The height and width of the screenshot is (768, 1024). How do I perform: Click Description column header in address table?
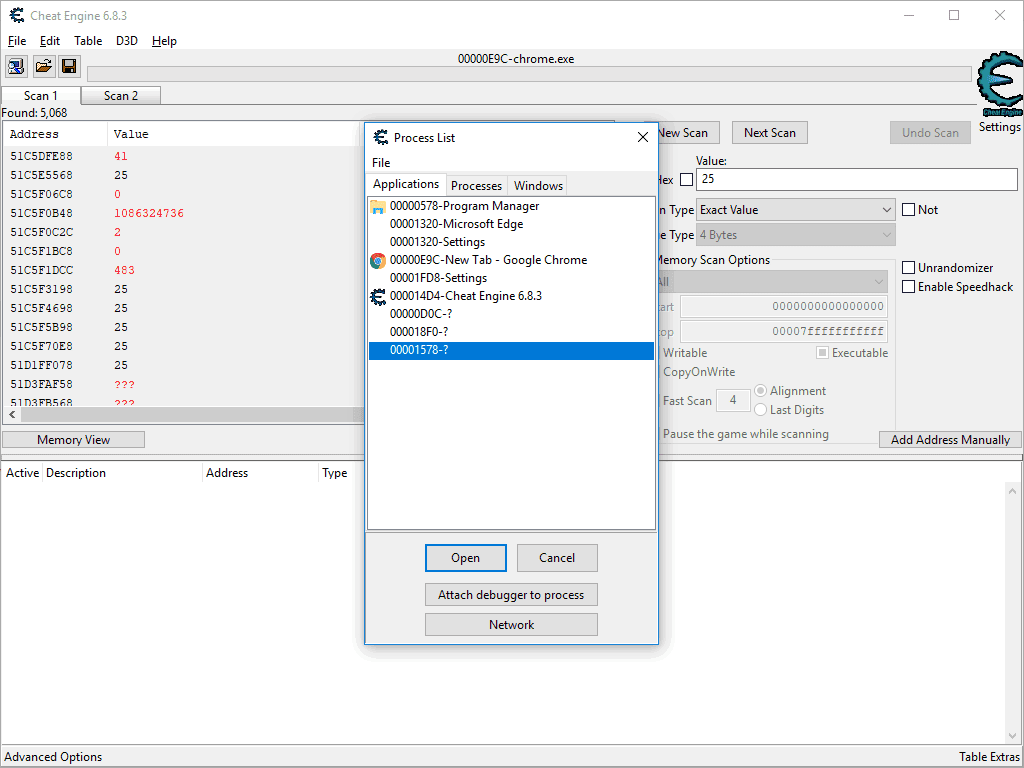point(122,473)
